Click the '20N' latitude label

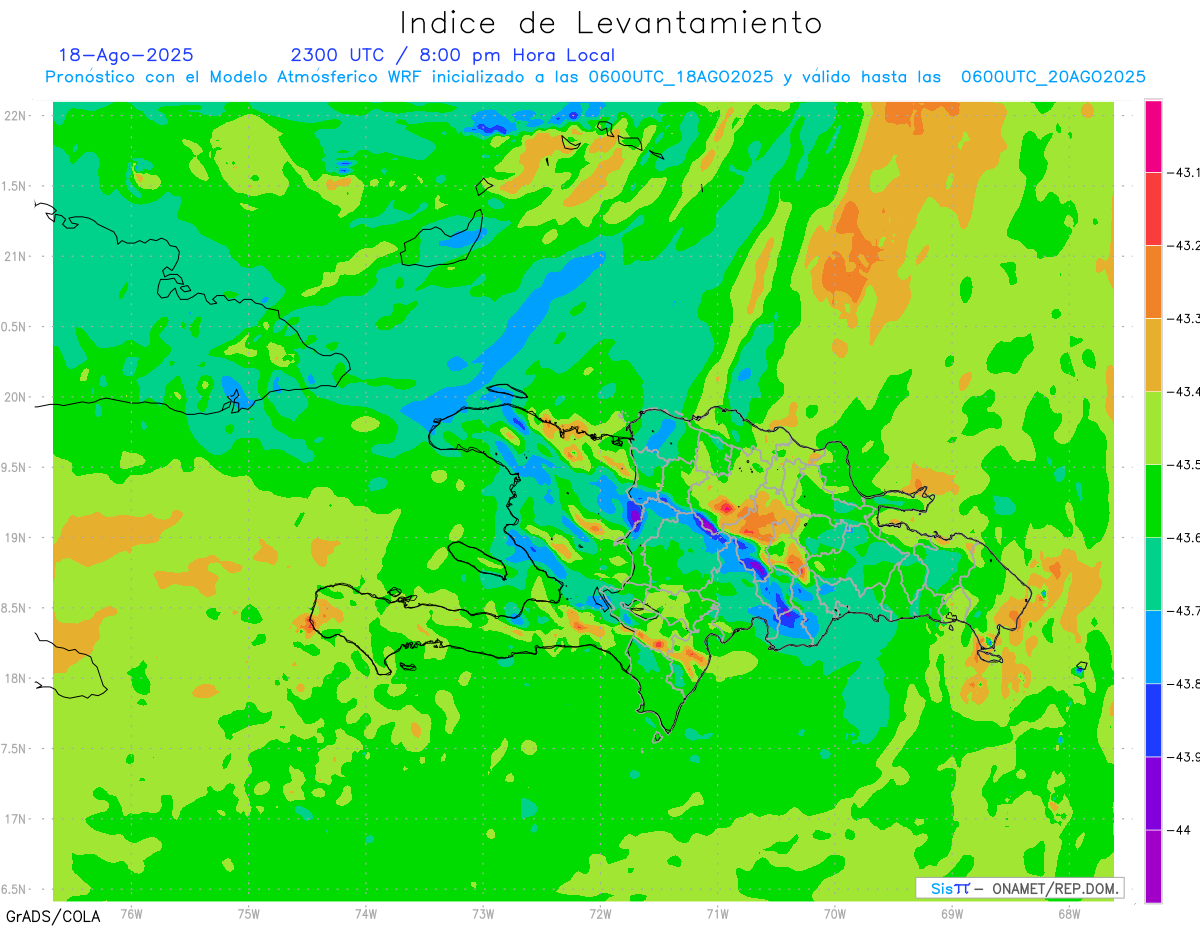pos(15,397)
